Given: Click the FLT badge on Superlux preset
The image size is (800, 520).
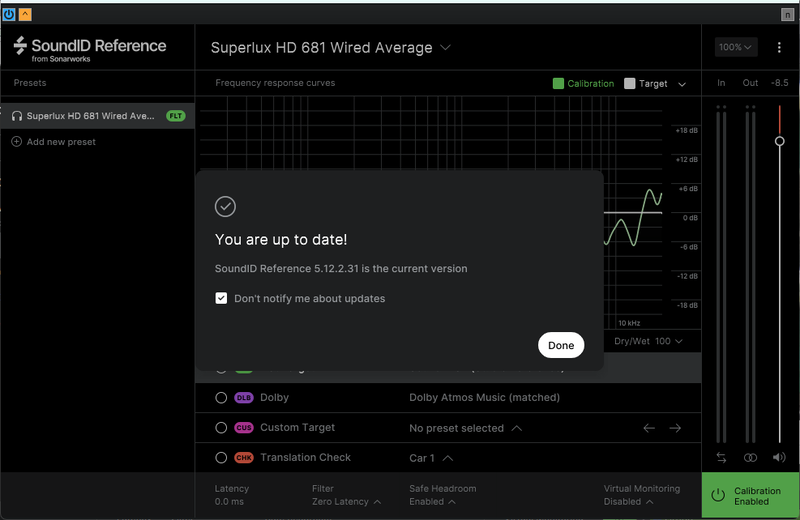Looking at the screenshot, I should [176, 116].
